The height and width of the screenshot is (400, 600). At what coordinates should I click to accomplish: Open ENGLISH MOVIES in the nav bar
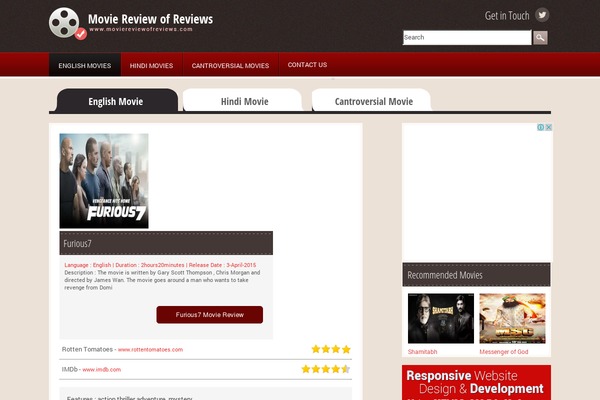tap(85, 65)
